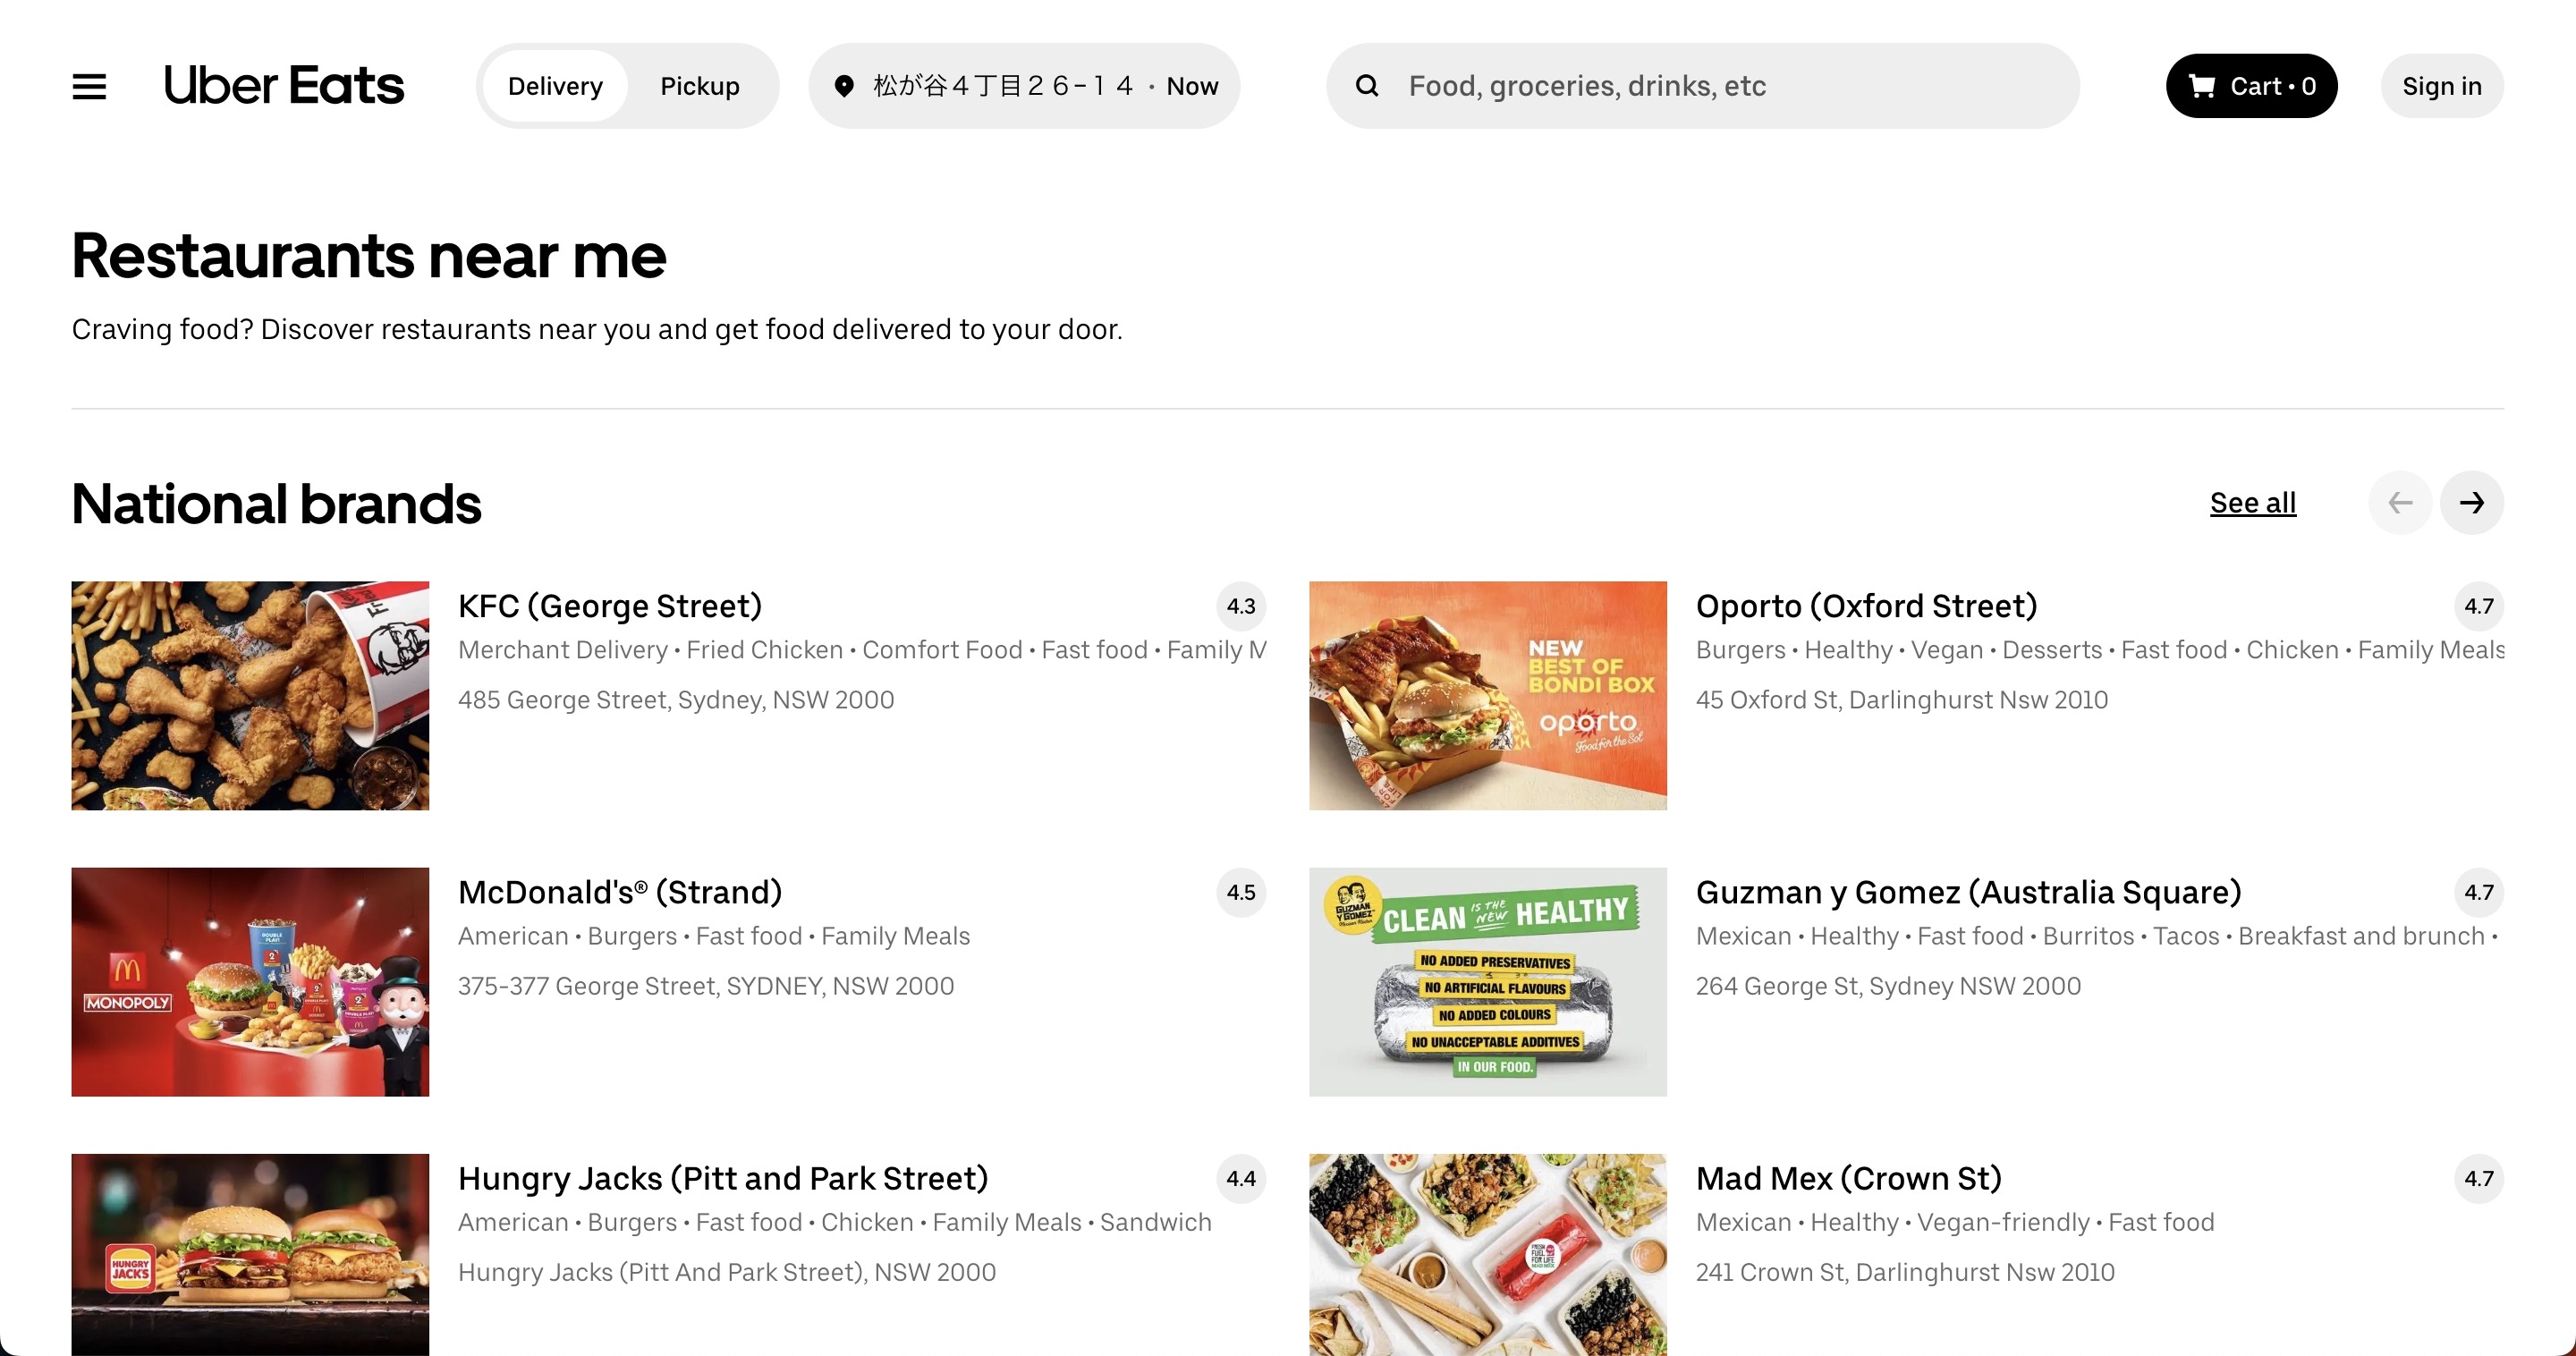The width and height of the screenshot is (2576, 1356).
Task: Open McDonald's (Strand) listing
Action: [x=620, y=892]
